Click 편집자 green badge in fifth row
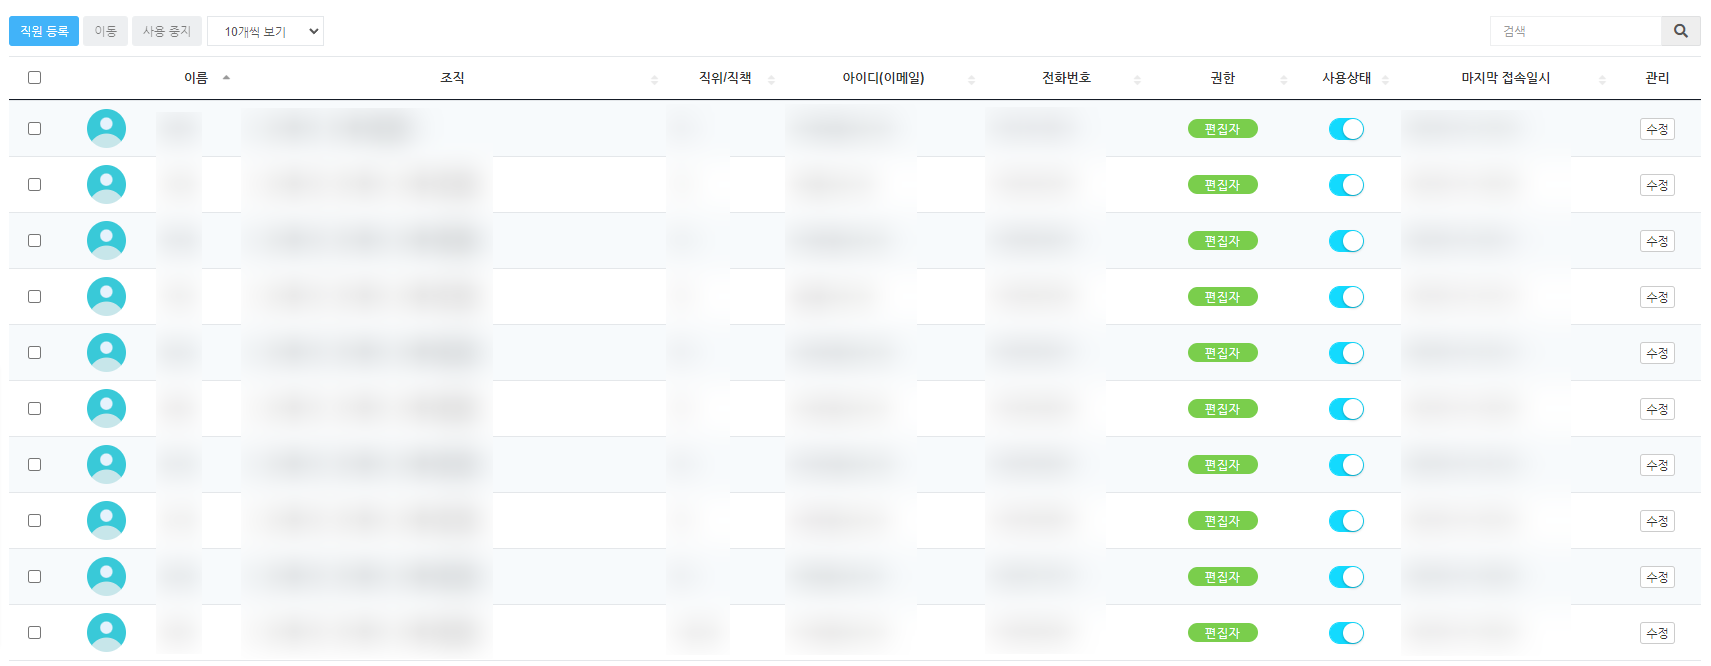 [x=1222, y=353]
